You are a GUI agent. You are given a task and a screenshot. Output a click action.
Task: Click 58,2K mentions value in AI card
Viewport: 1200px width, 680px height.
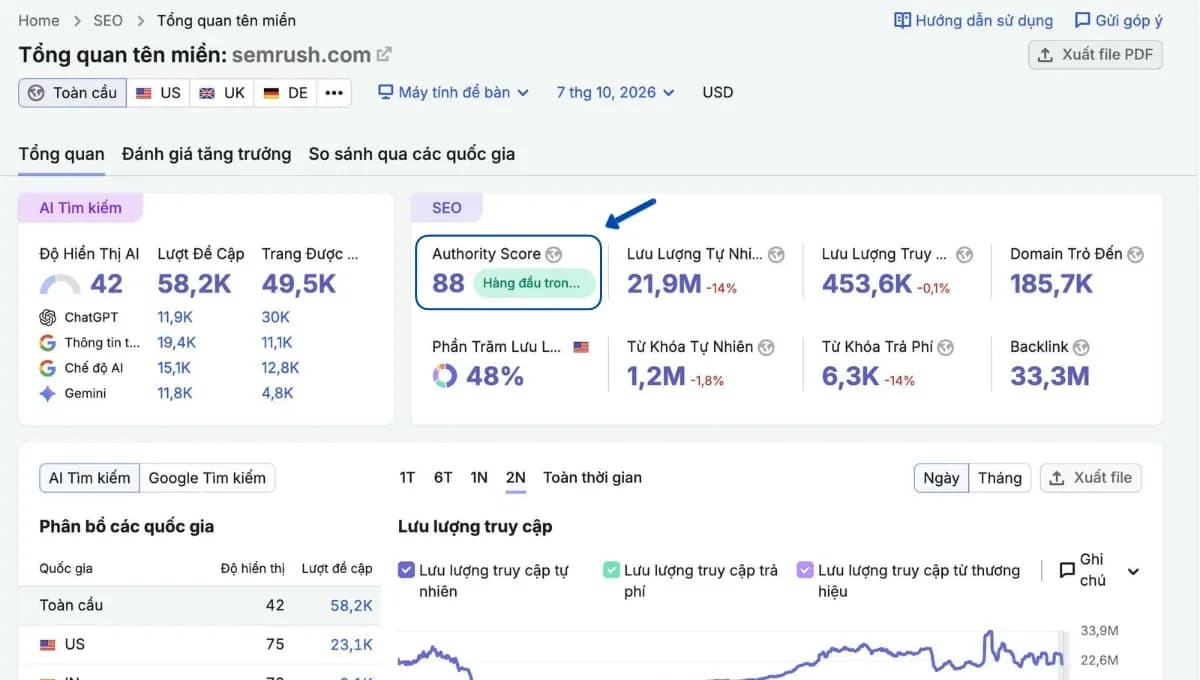pyautogui.click(x=195, y=284)
